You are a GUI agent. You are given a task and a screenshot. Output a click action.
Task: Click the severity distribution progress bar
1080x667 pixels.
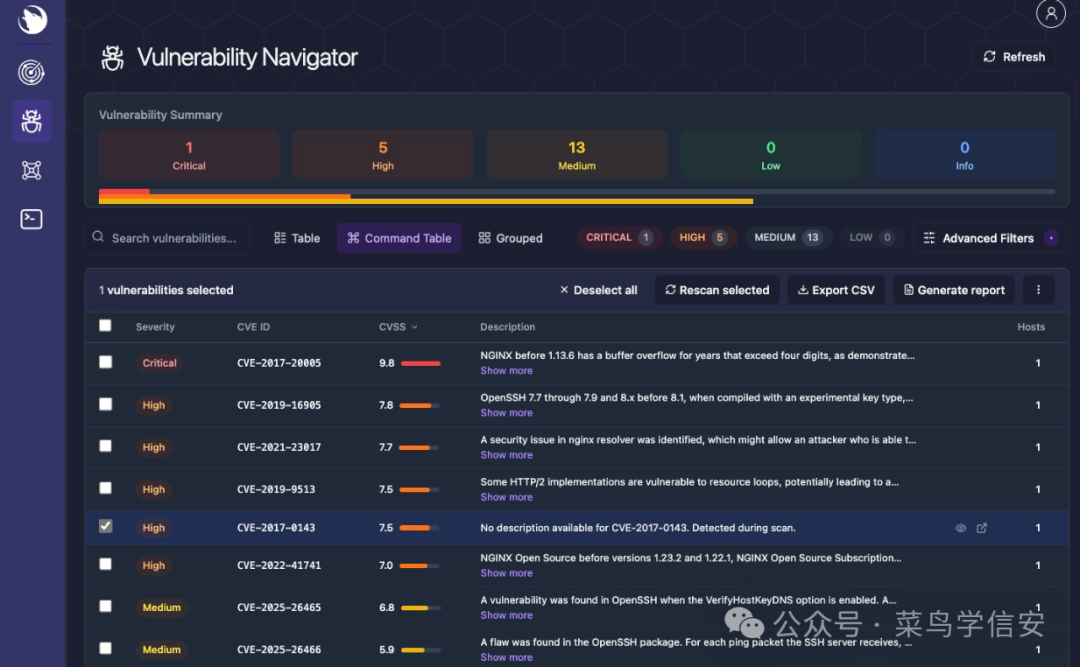(x=577, y=196)
